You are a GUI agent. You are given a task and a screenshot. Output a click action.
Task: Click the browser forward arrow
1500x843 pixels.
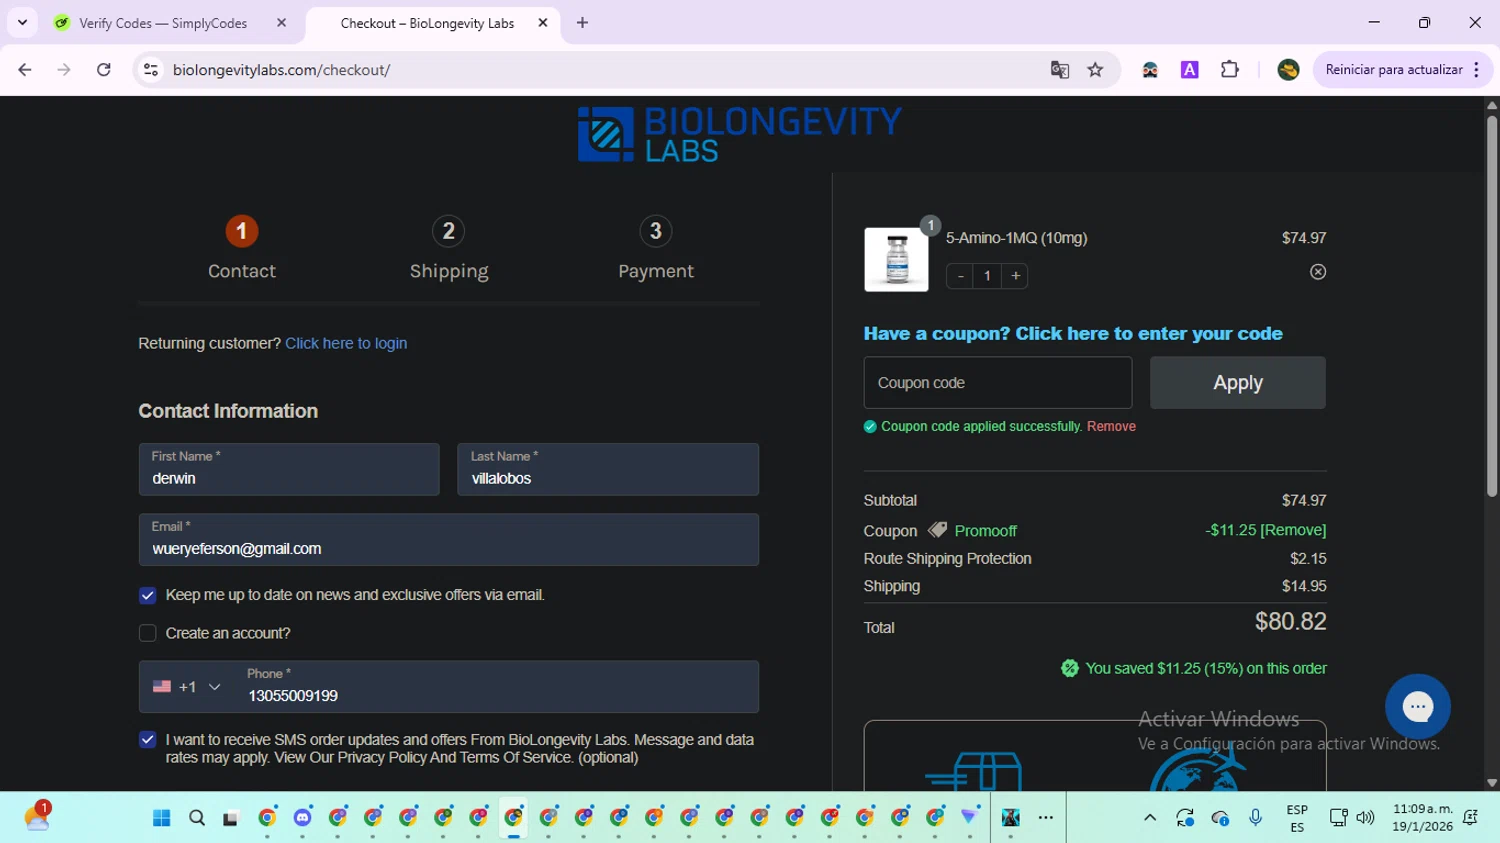64,70
